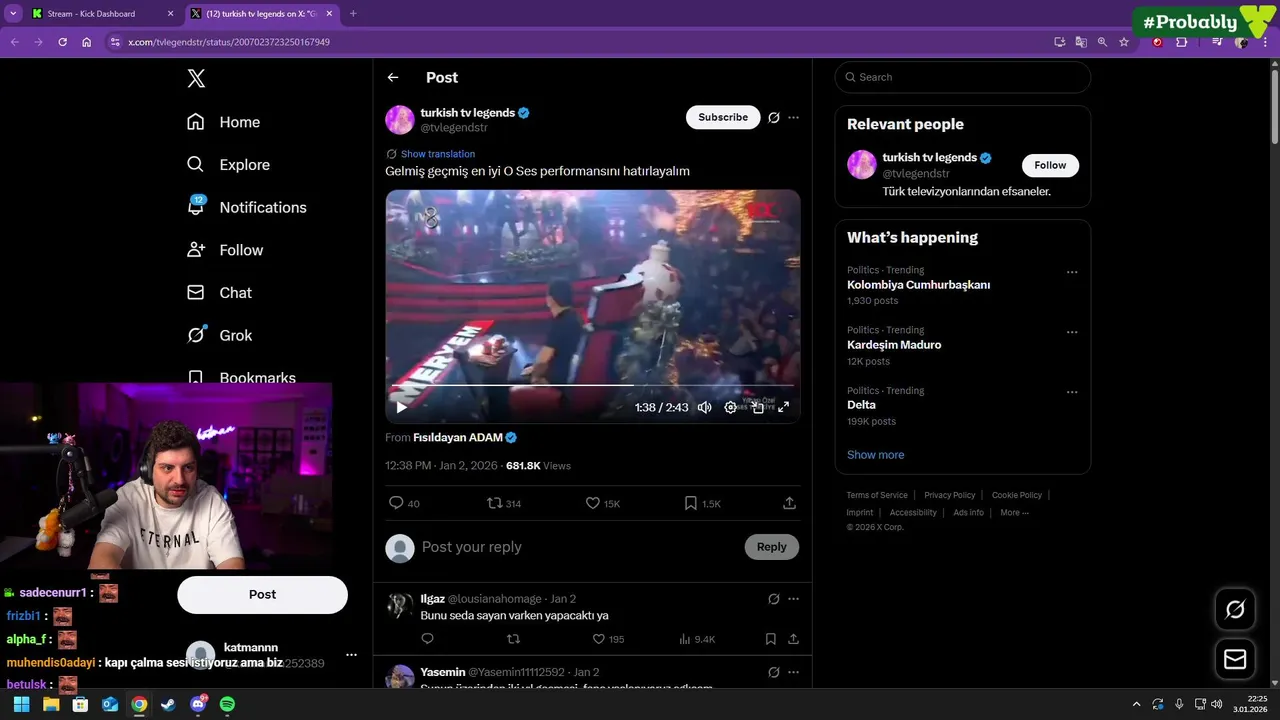Open Delta trend options

click(x=1072, y=392)
